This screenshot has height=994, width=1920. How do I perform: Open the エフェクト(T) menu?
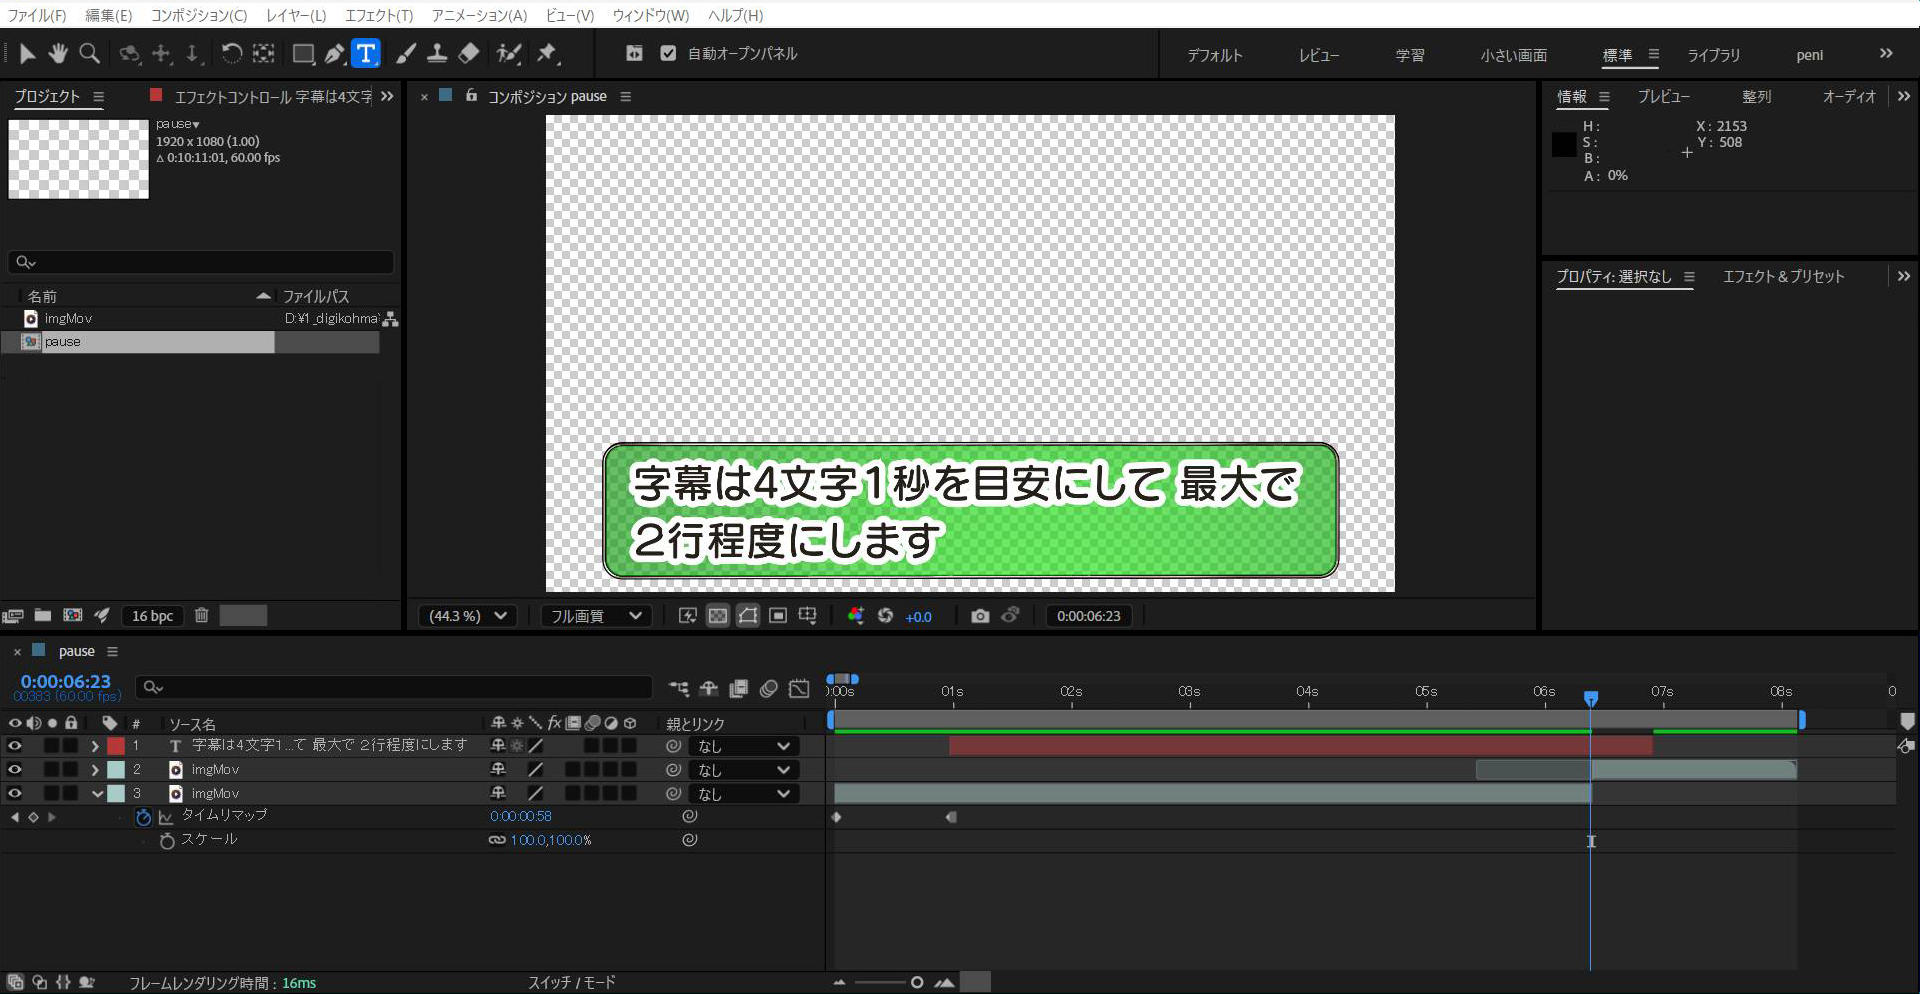coord(378,15)
